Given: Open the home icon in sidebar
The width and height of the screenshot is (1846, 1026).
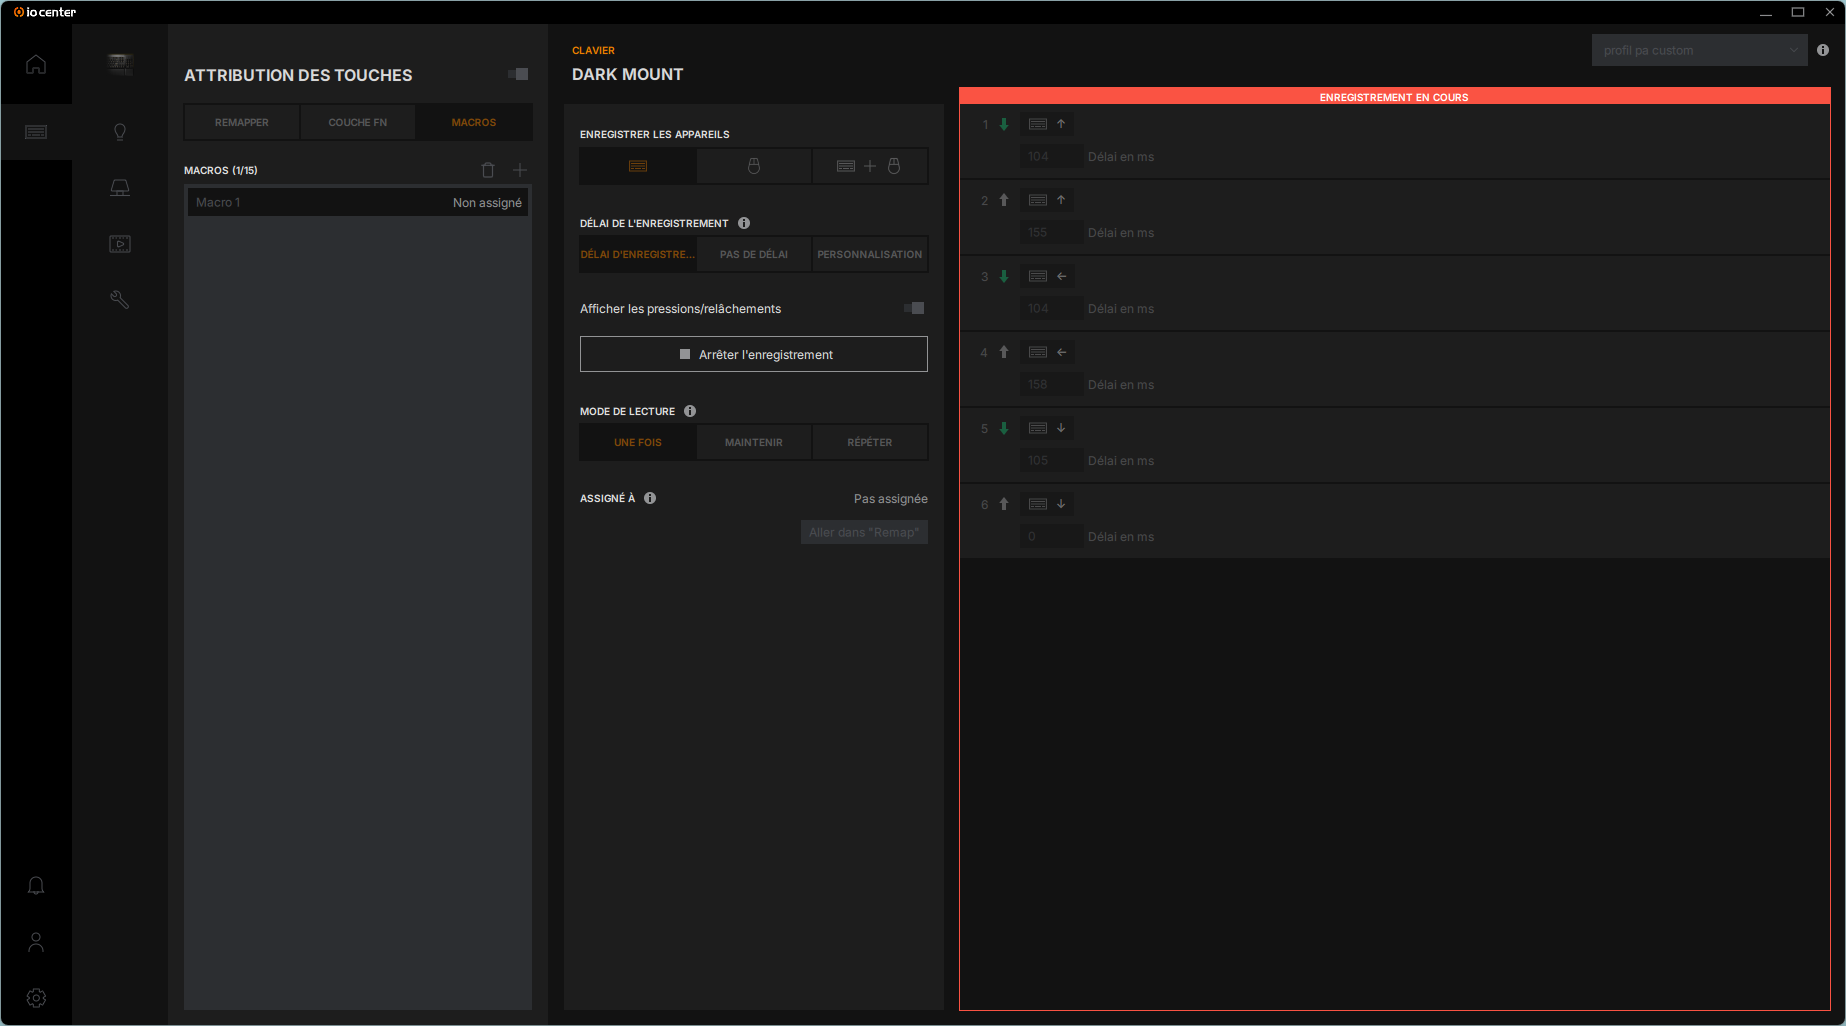Looking at the screenshot, I should coord(36,64).
